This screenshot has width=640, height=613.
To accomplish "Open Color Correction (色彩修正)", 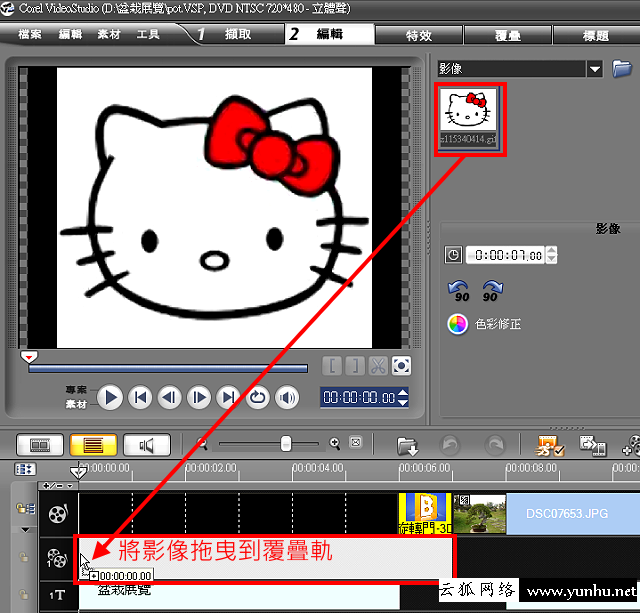I will (x=484, y=324).
